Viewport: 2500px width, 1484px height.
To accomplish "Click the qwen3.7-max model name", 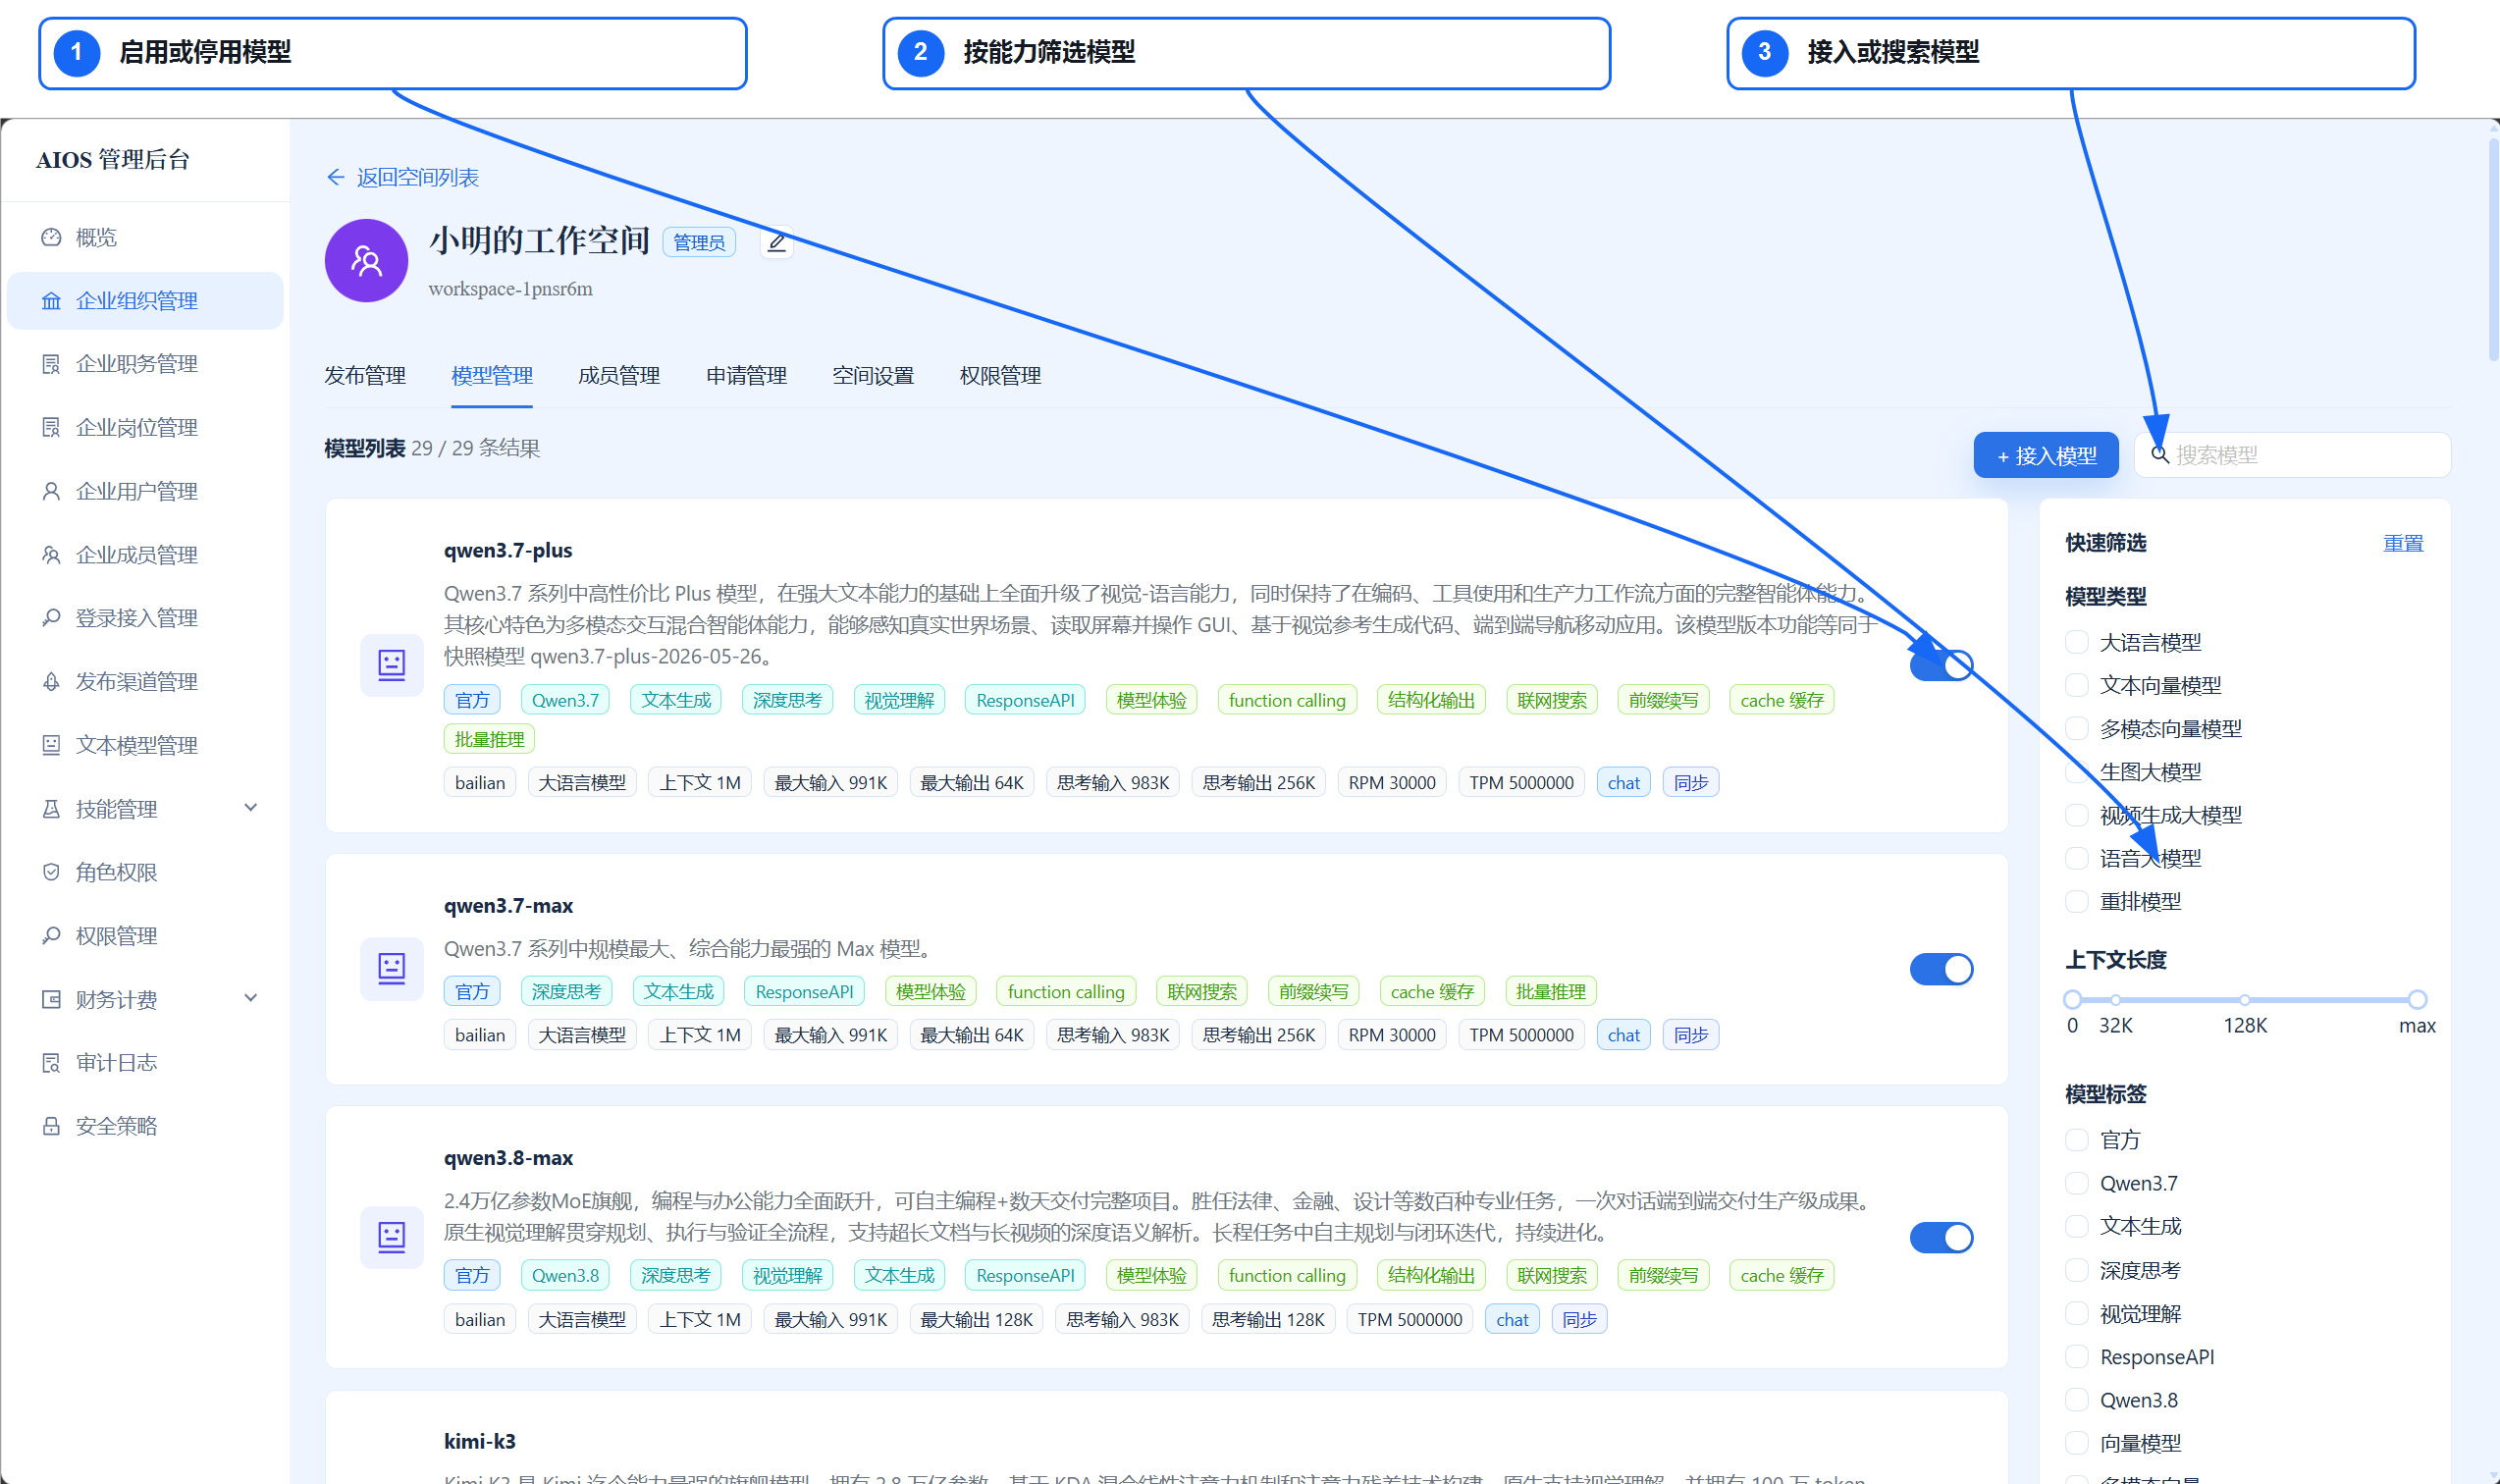I will 508,906.
